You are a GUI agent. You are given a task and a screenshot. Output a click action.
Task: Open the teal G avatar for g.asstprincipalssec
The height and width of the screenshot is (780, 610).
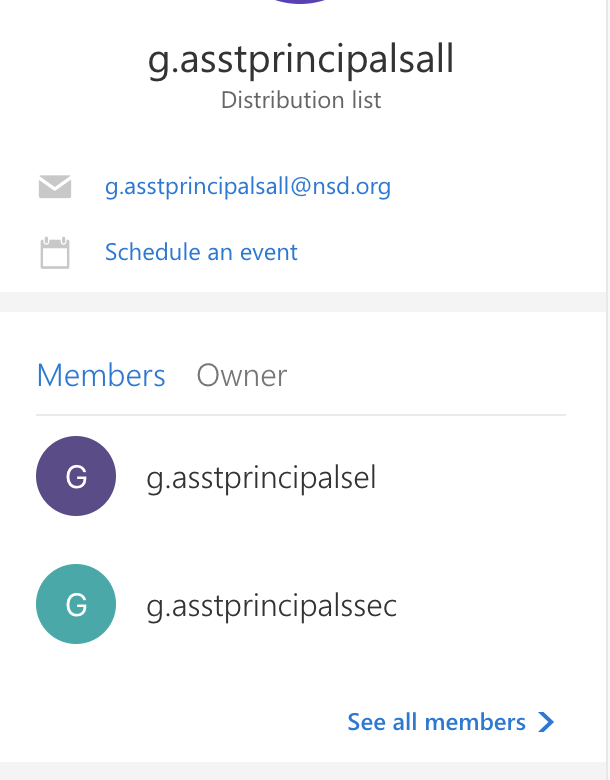pyautogui.click(x=76, y=604)
